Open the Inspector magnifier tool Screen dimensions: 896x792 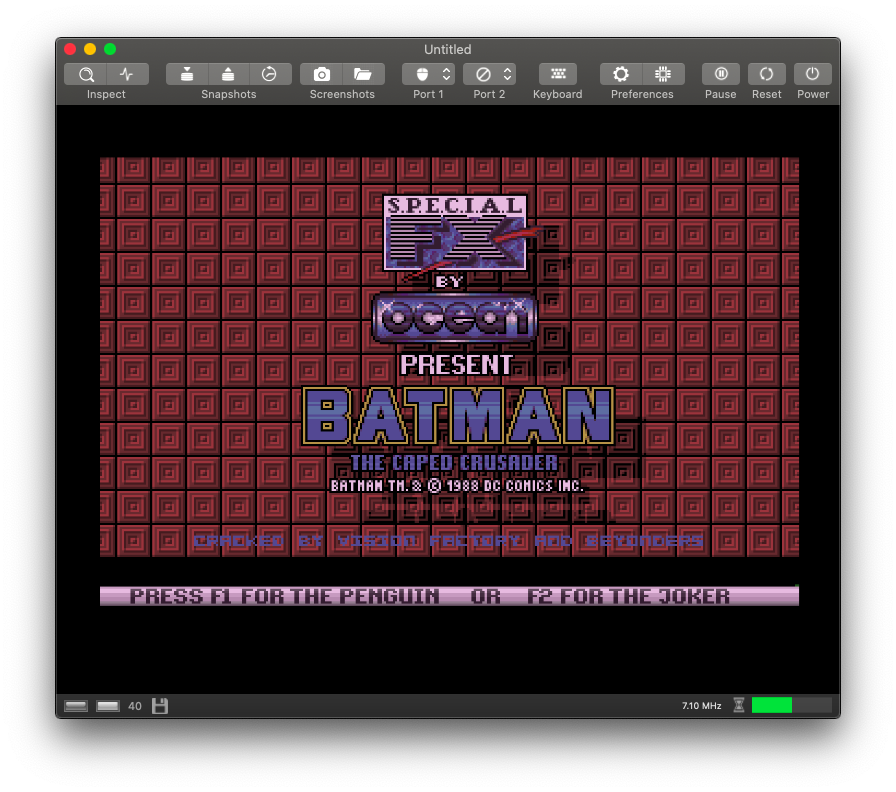tap(86, 74)
